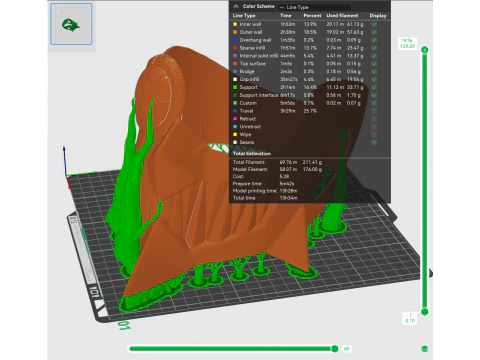The image size is (480, 360).
Task: Toggle Outer wall display checkbox
Action: click(x=374, y=32)
